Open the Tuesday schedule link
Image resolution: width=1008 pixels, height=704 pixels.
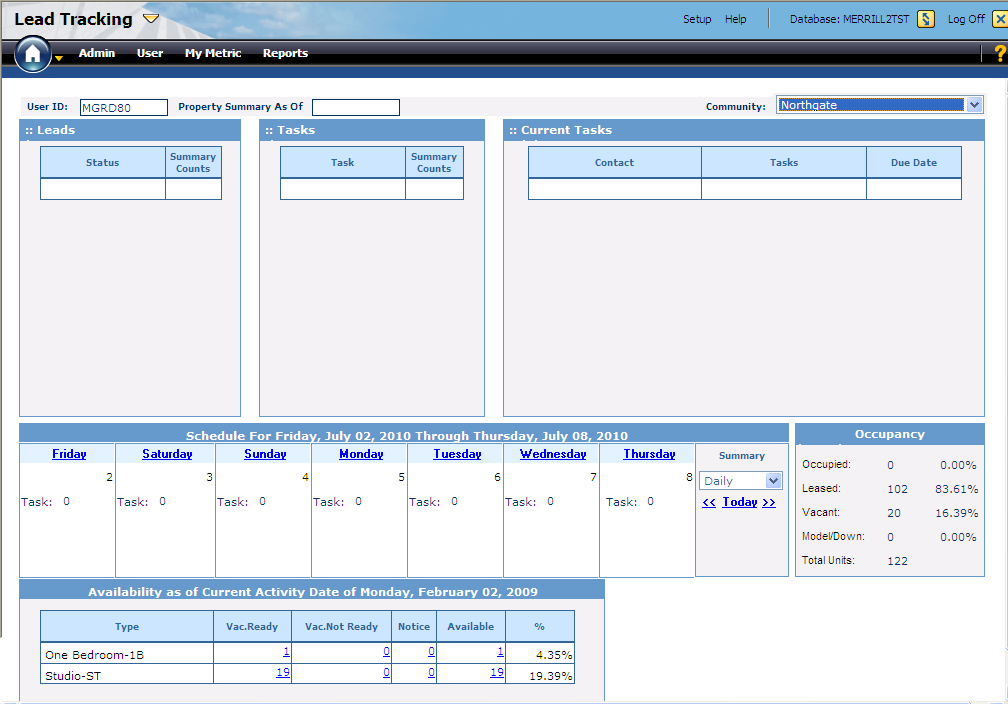[457, 454]
